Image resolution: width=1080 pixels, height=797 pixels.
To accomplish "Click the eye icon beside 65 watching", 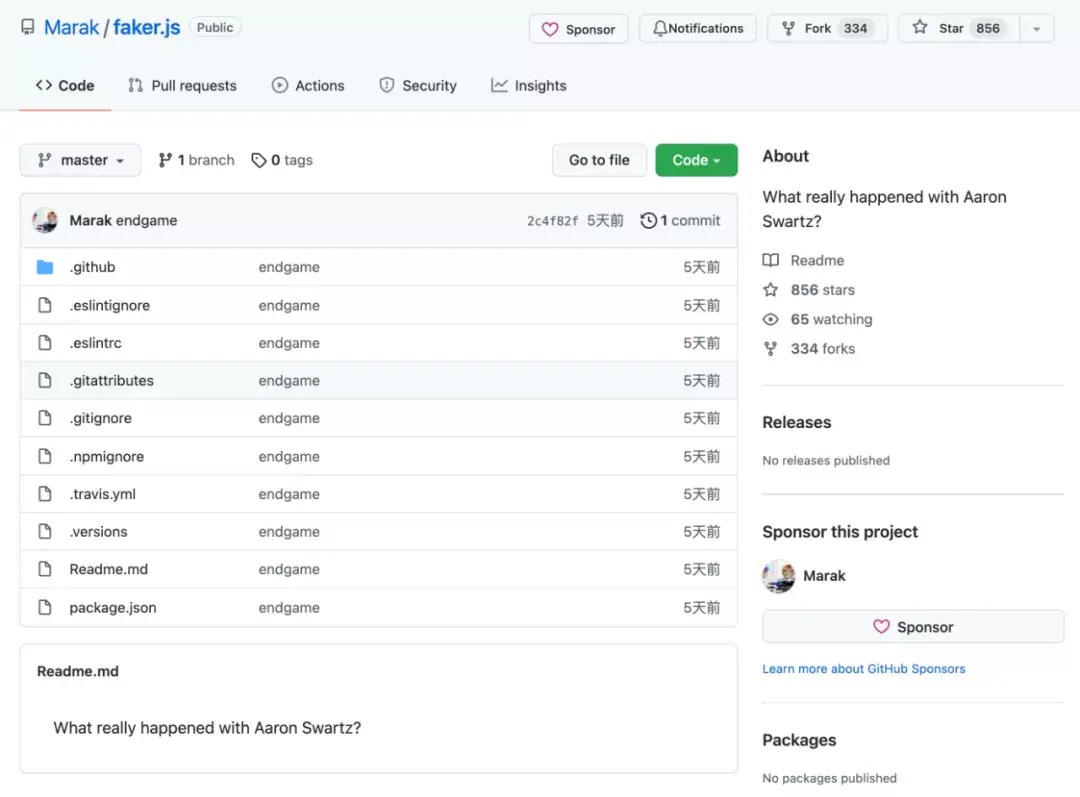I will click(x=771, y=319).
